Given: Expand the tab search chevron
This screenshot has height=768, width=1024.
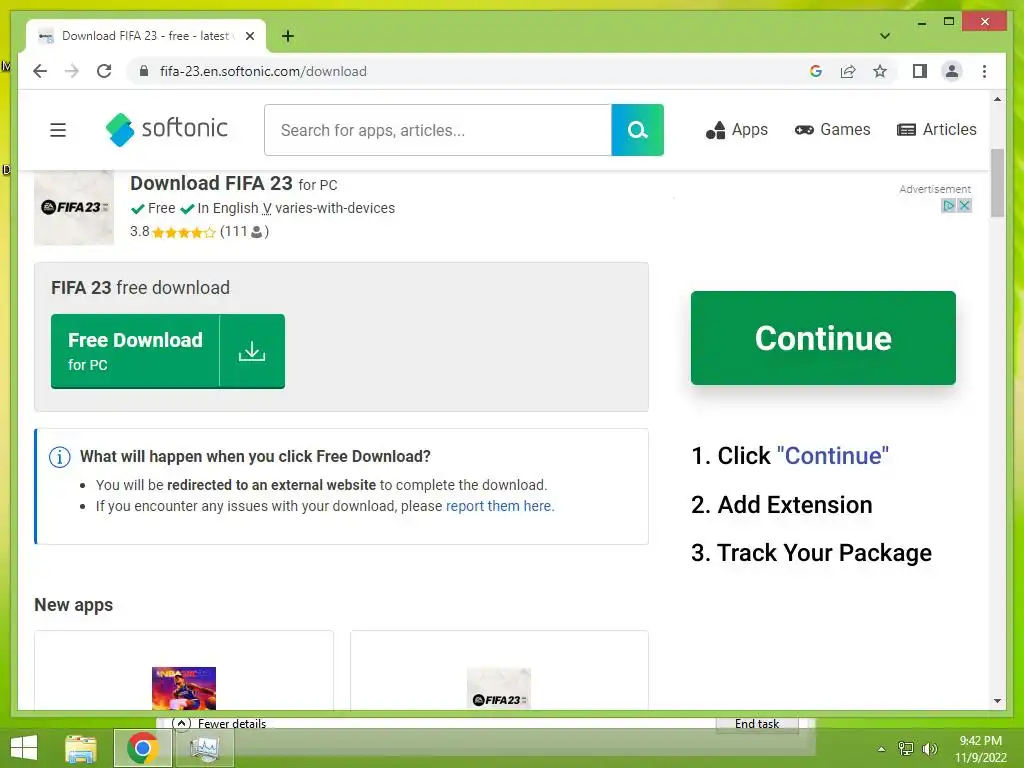Looking at the screenshot, I should [x=885, y=36].
